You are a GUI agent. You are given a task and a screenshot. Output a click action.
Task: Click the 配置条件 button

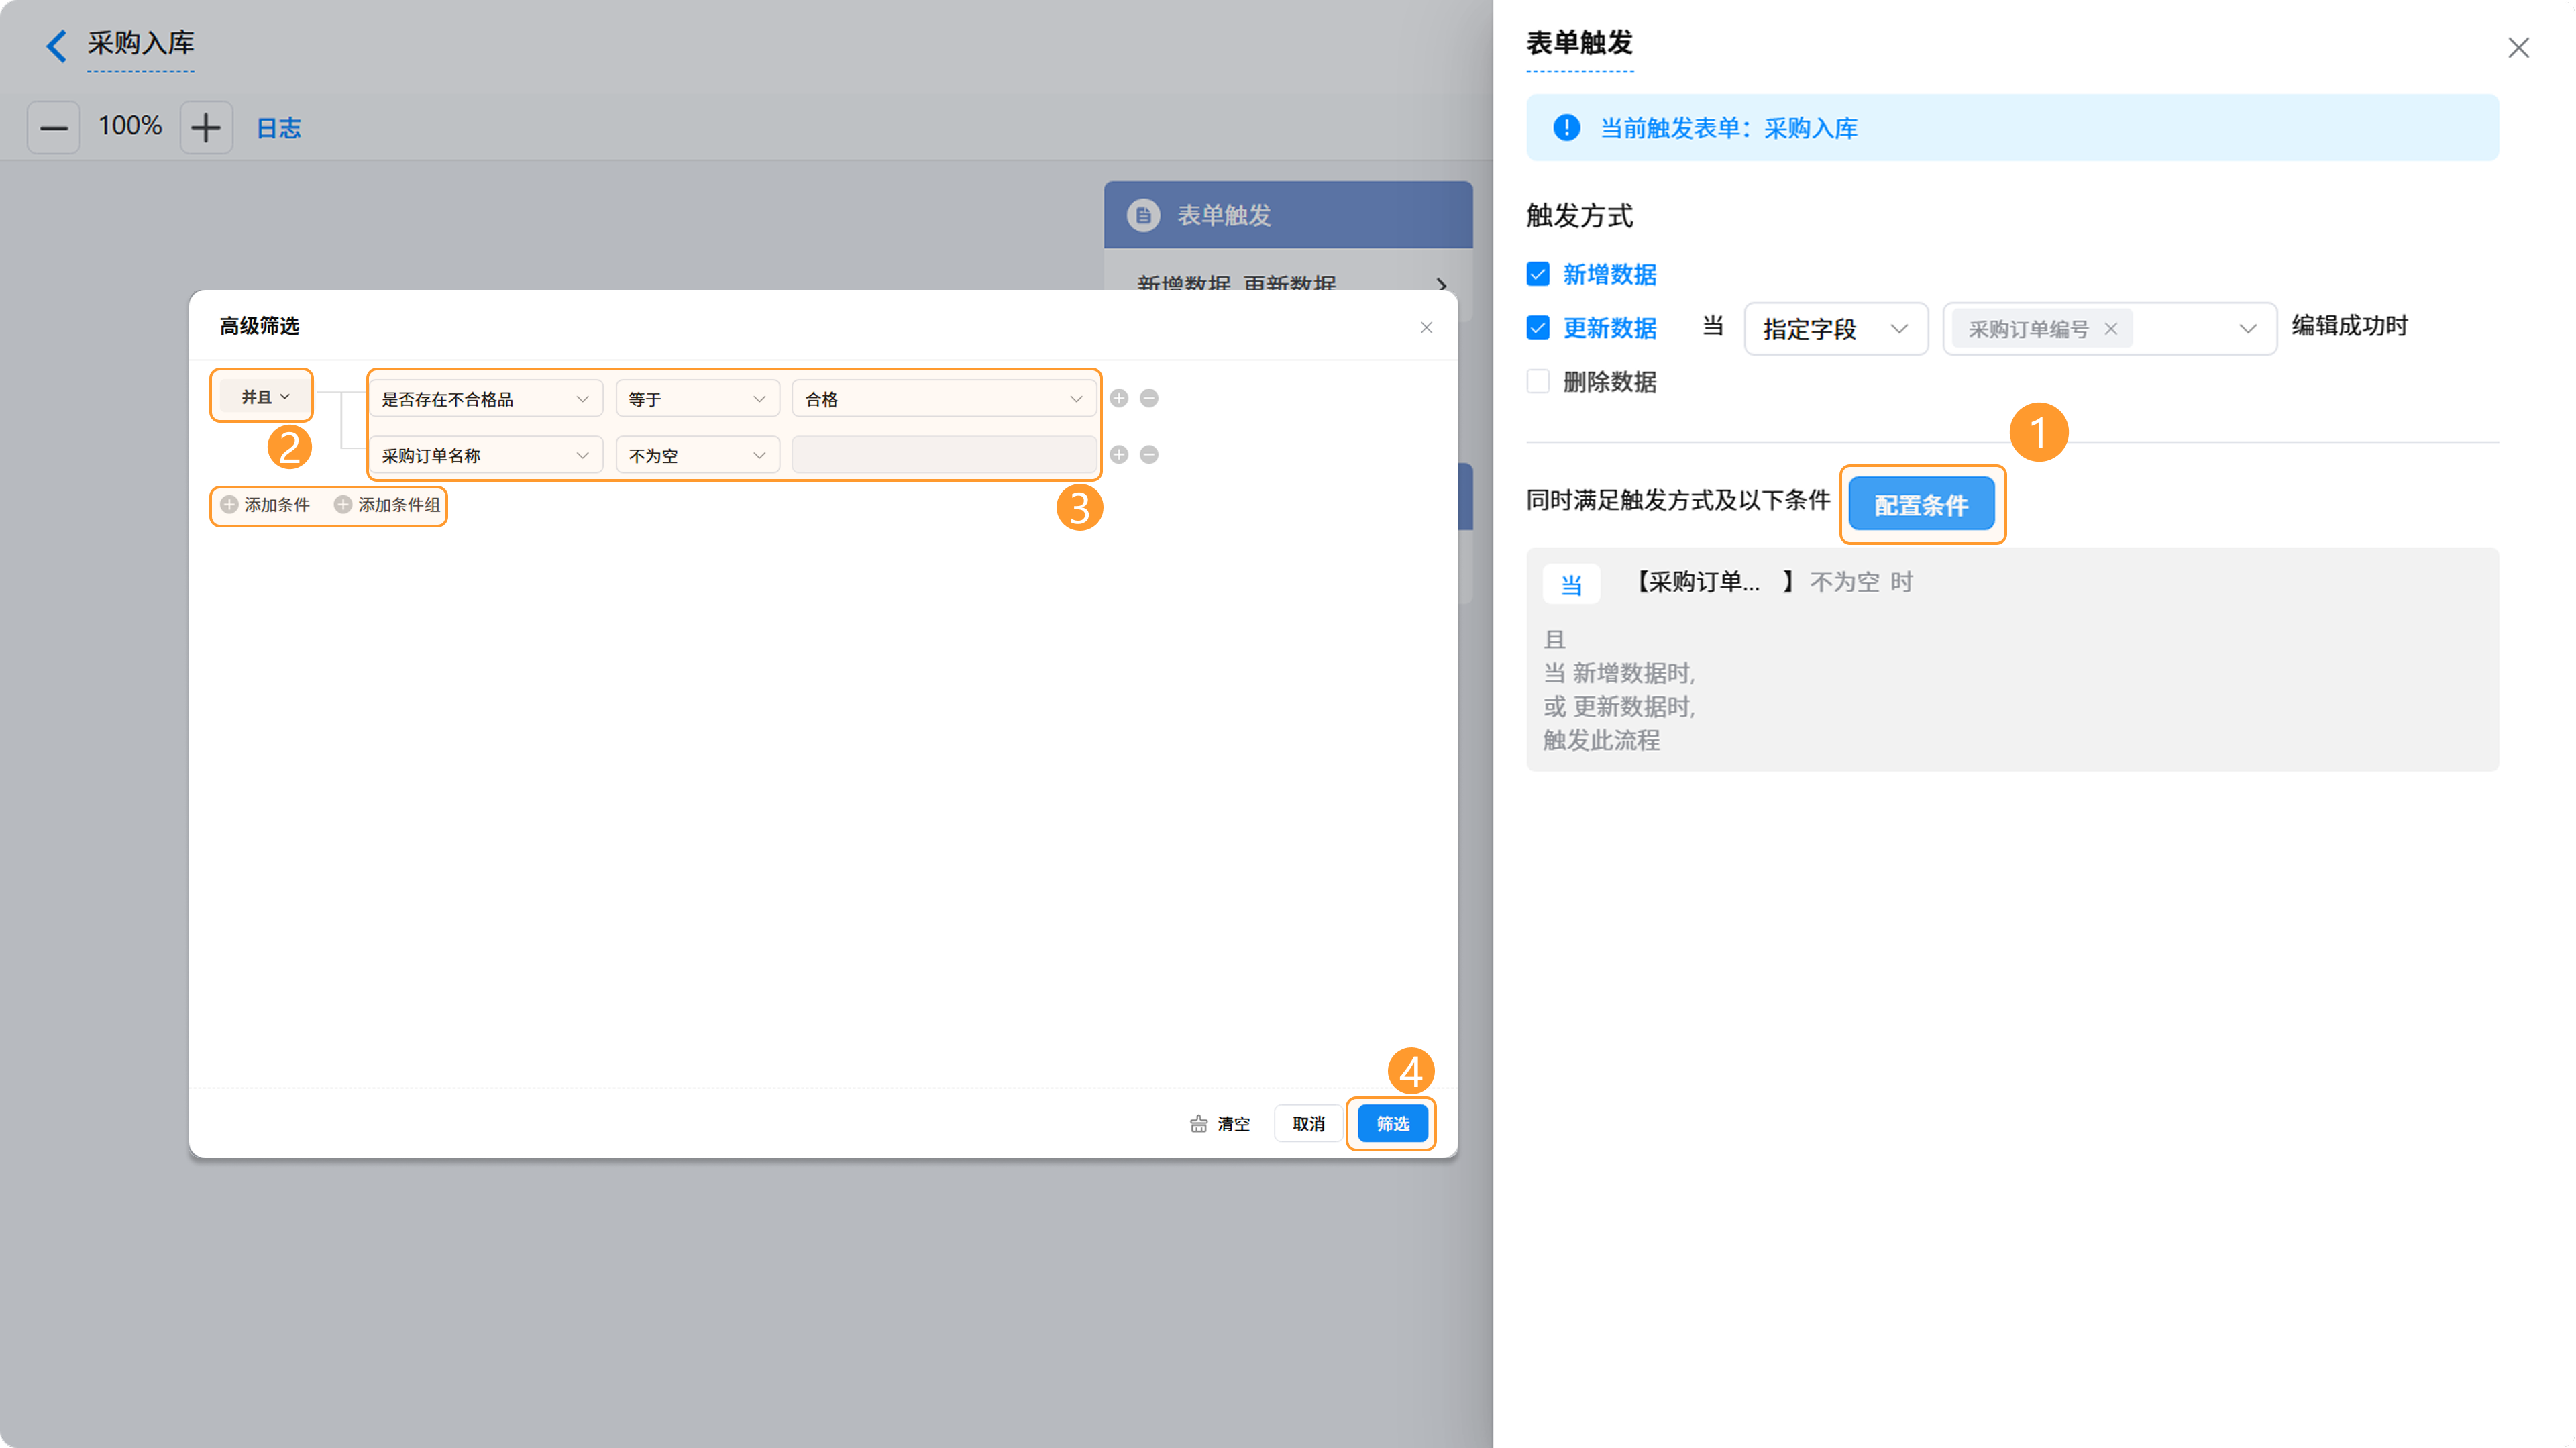1921,505
